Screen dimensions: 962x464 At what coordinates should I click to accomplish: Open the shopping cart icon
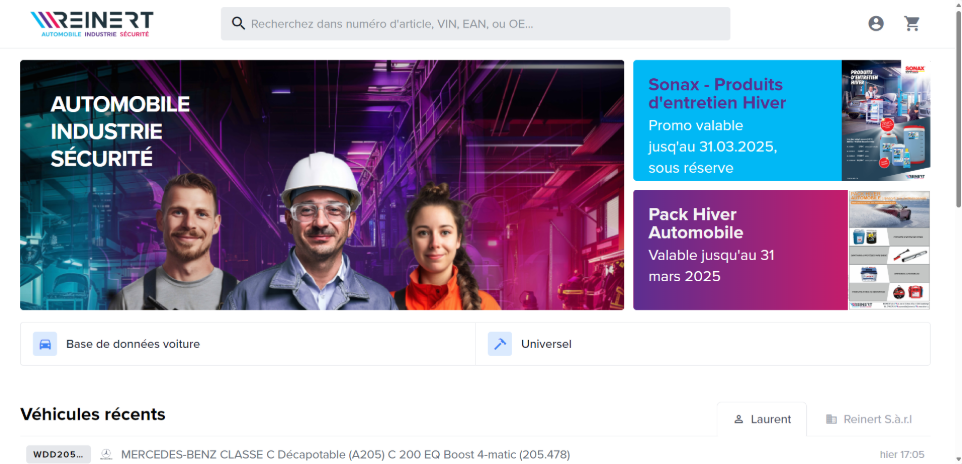912,24
